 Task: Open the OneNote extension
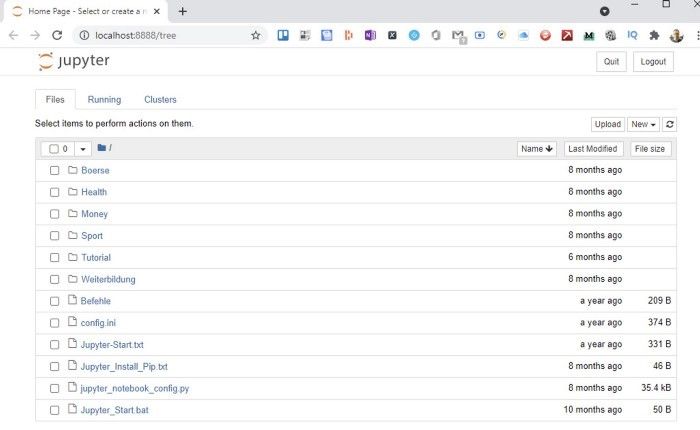click(x=370, y=35)
